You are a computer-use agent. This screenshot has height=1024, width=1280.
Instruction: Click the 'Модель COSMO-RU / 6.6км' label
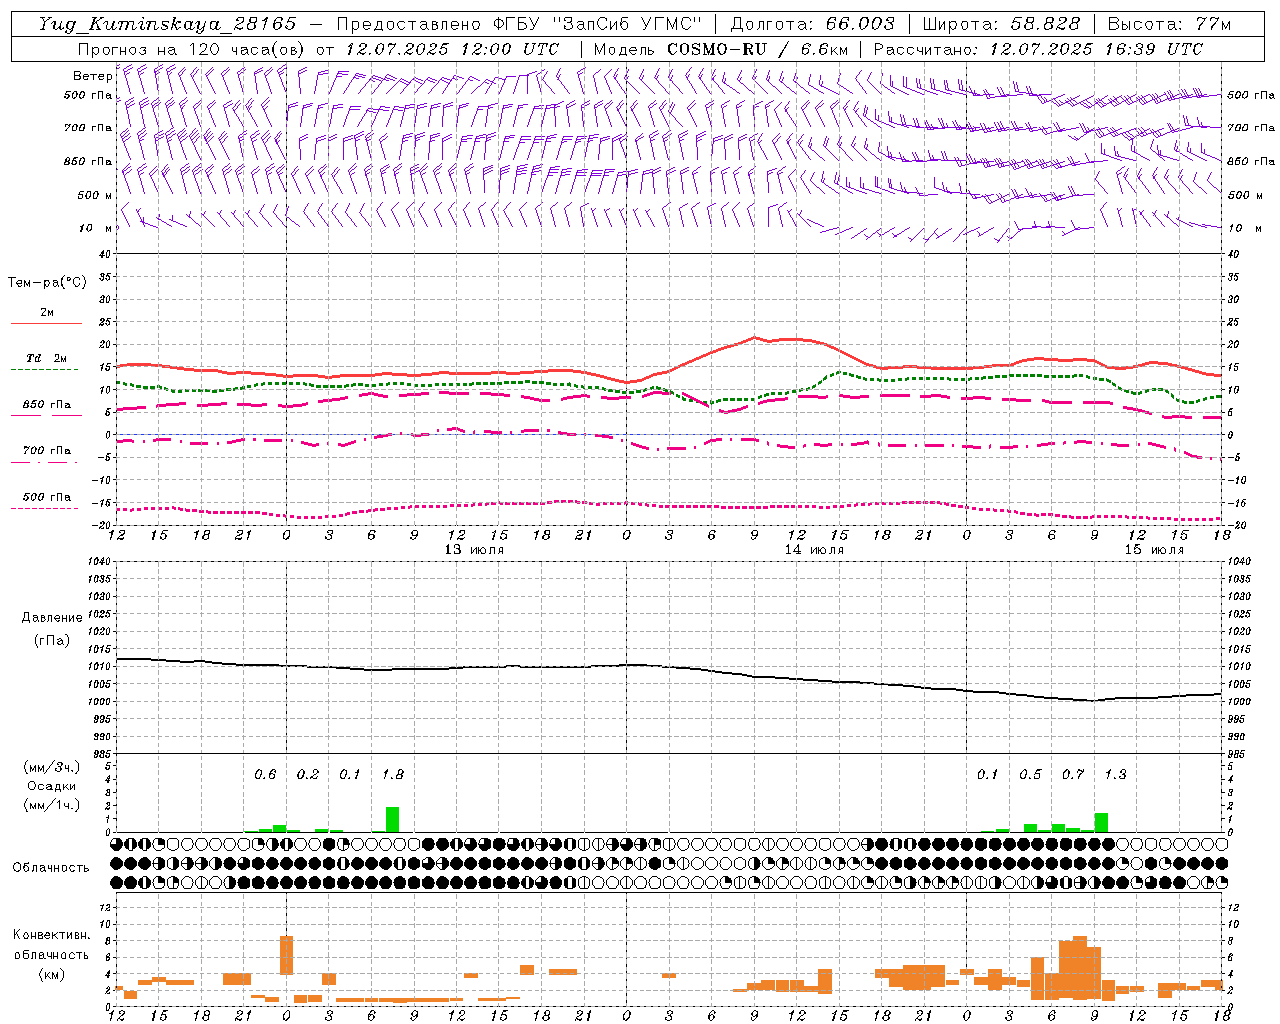(x=721, y=49)
